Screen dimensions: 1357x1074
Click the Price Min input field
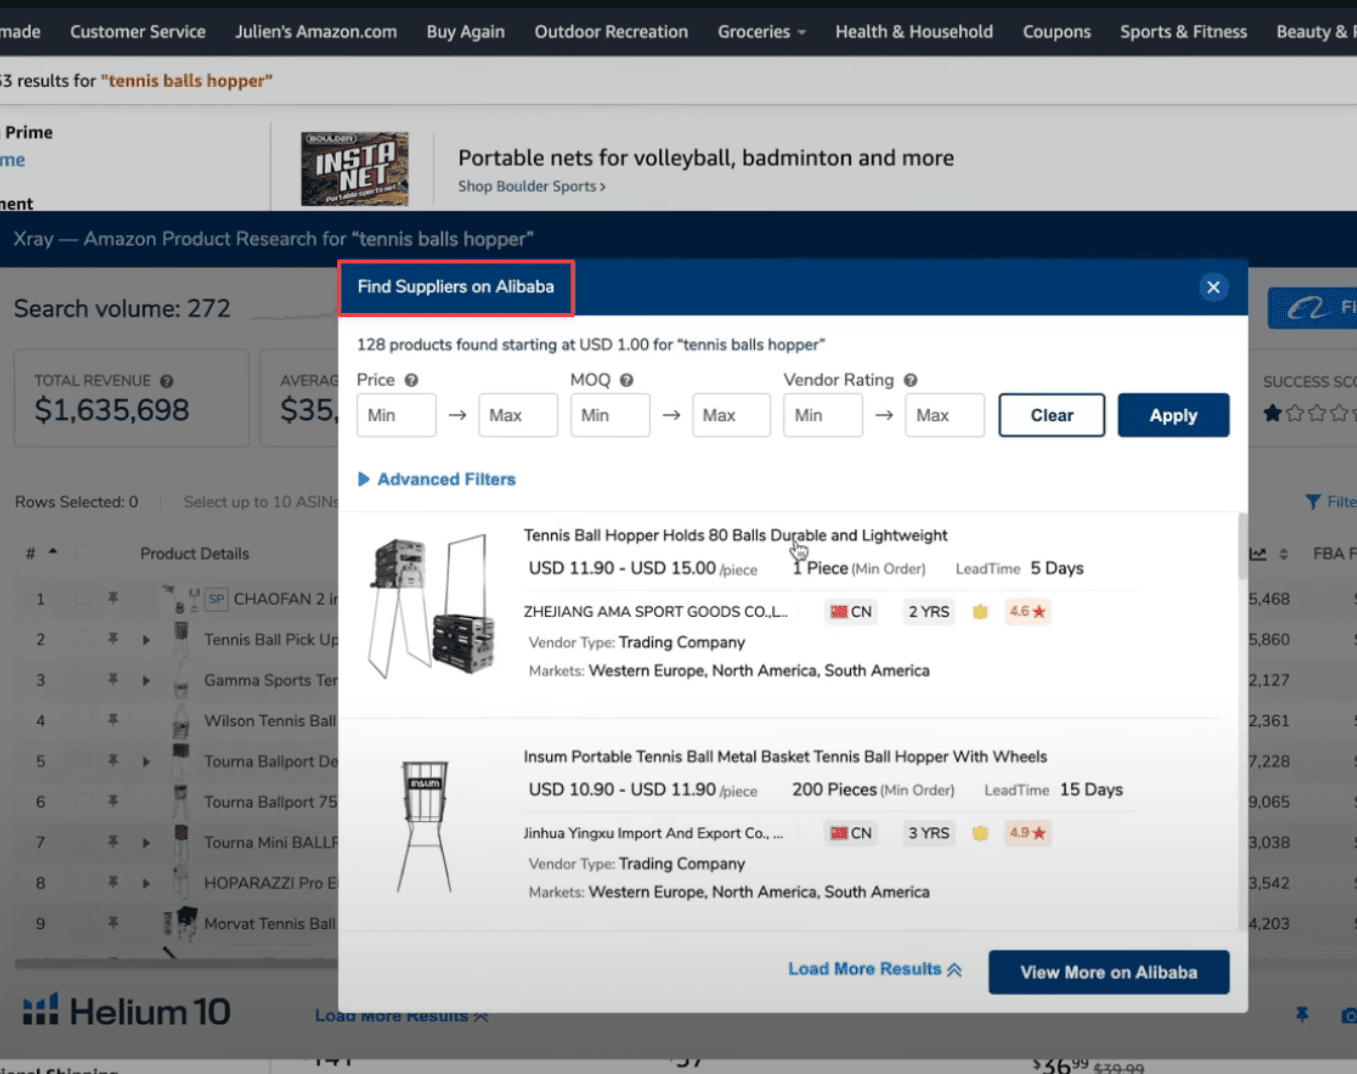click(x=396, y=415)
